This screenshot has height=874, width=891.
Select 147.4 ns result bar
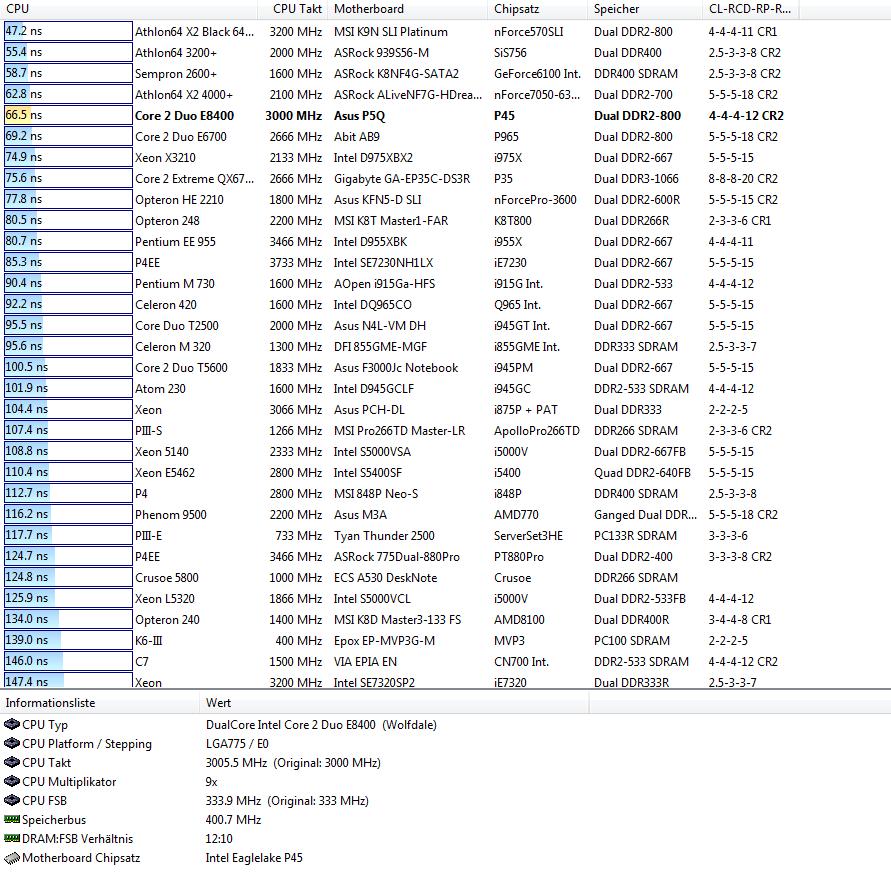pos(68,681)
